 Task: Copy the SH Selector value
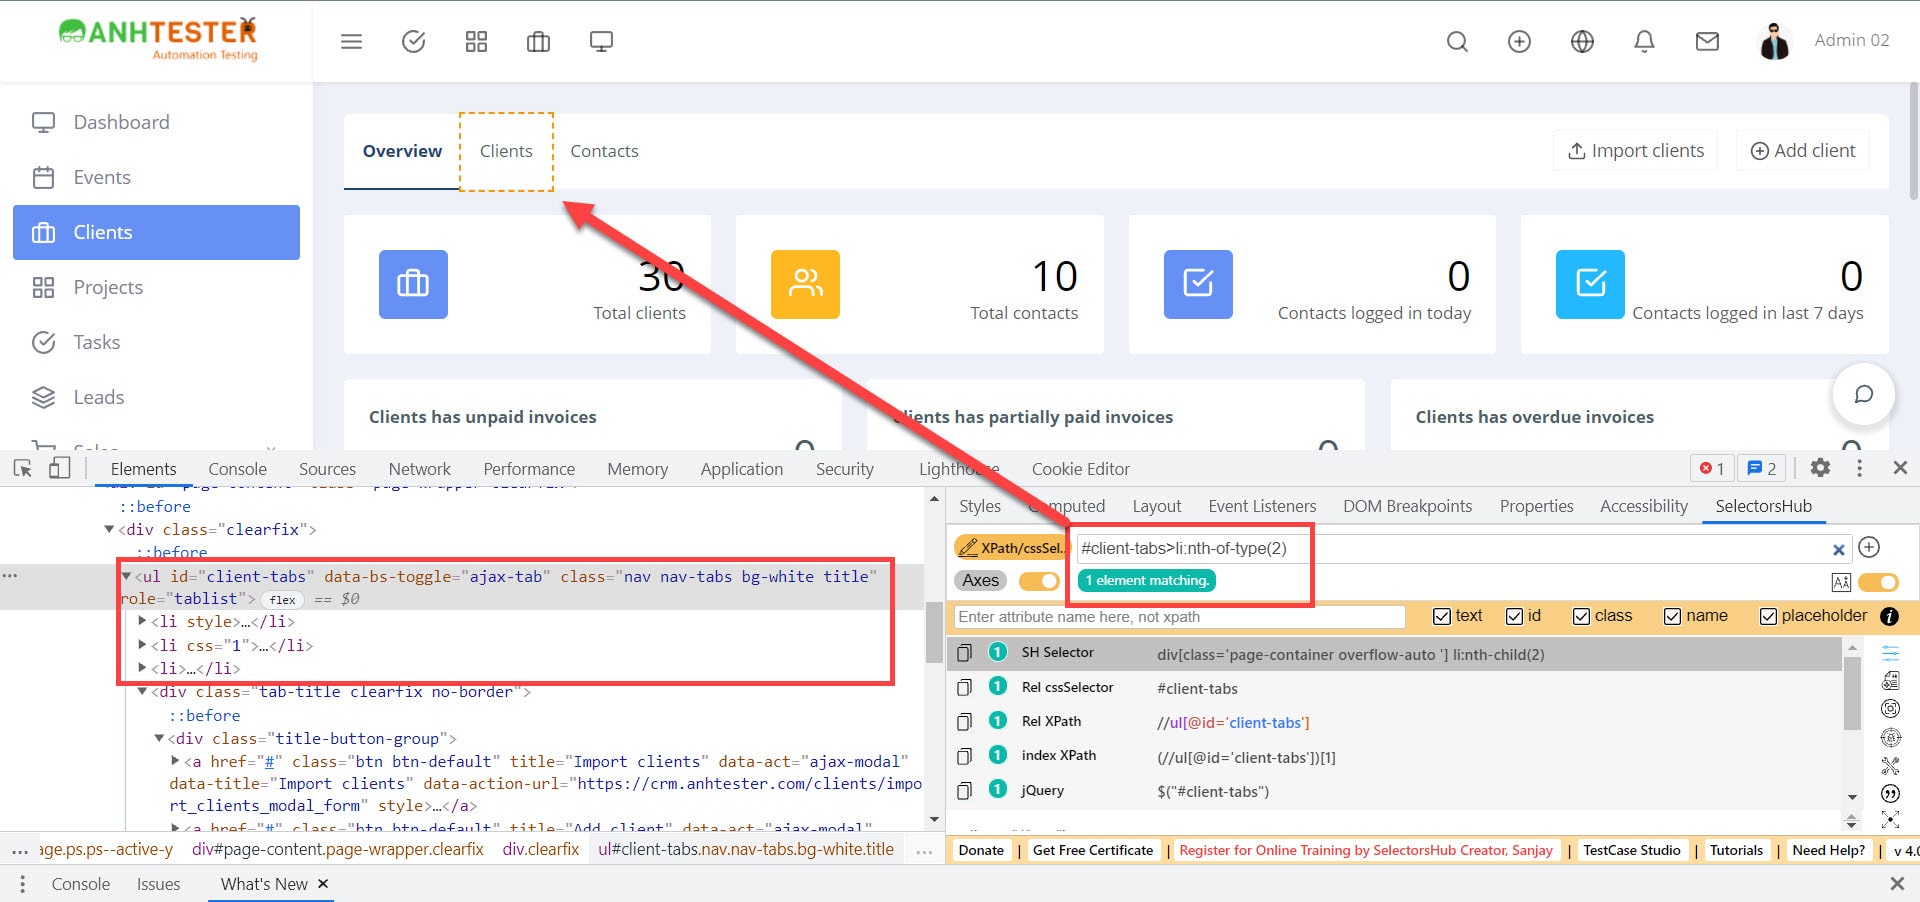[964, 653]
